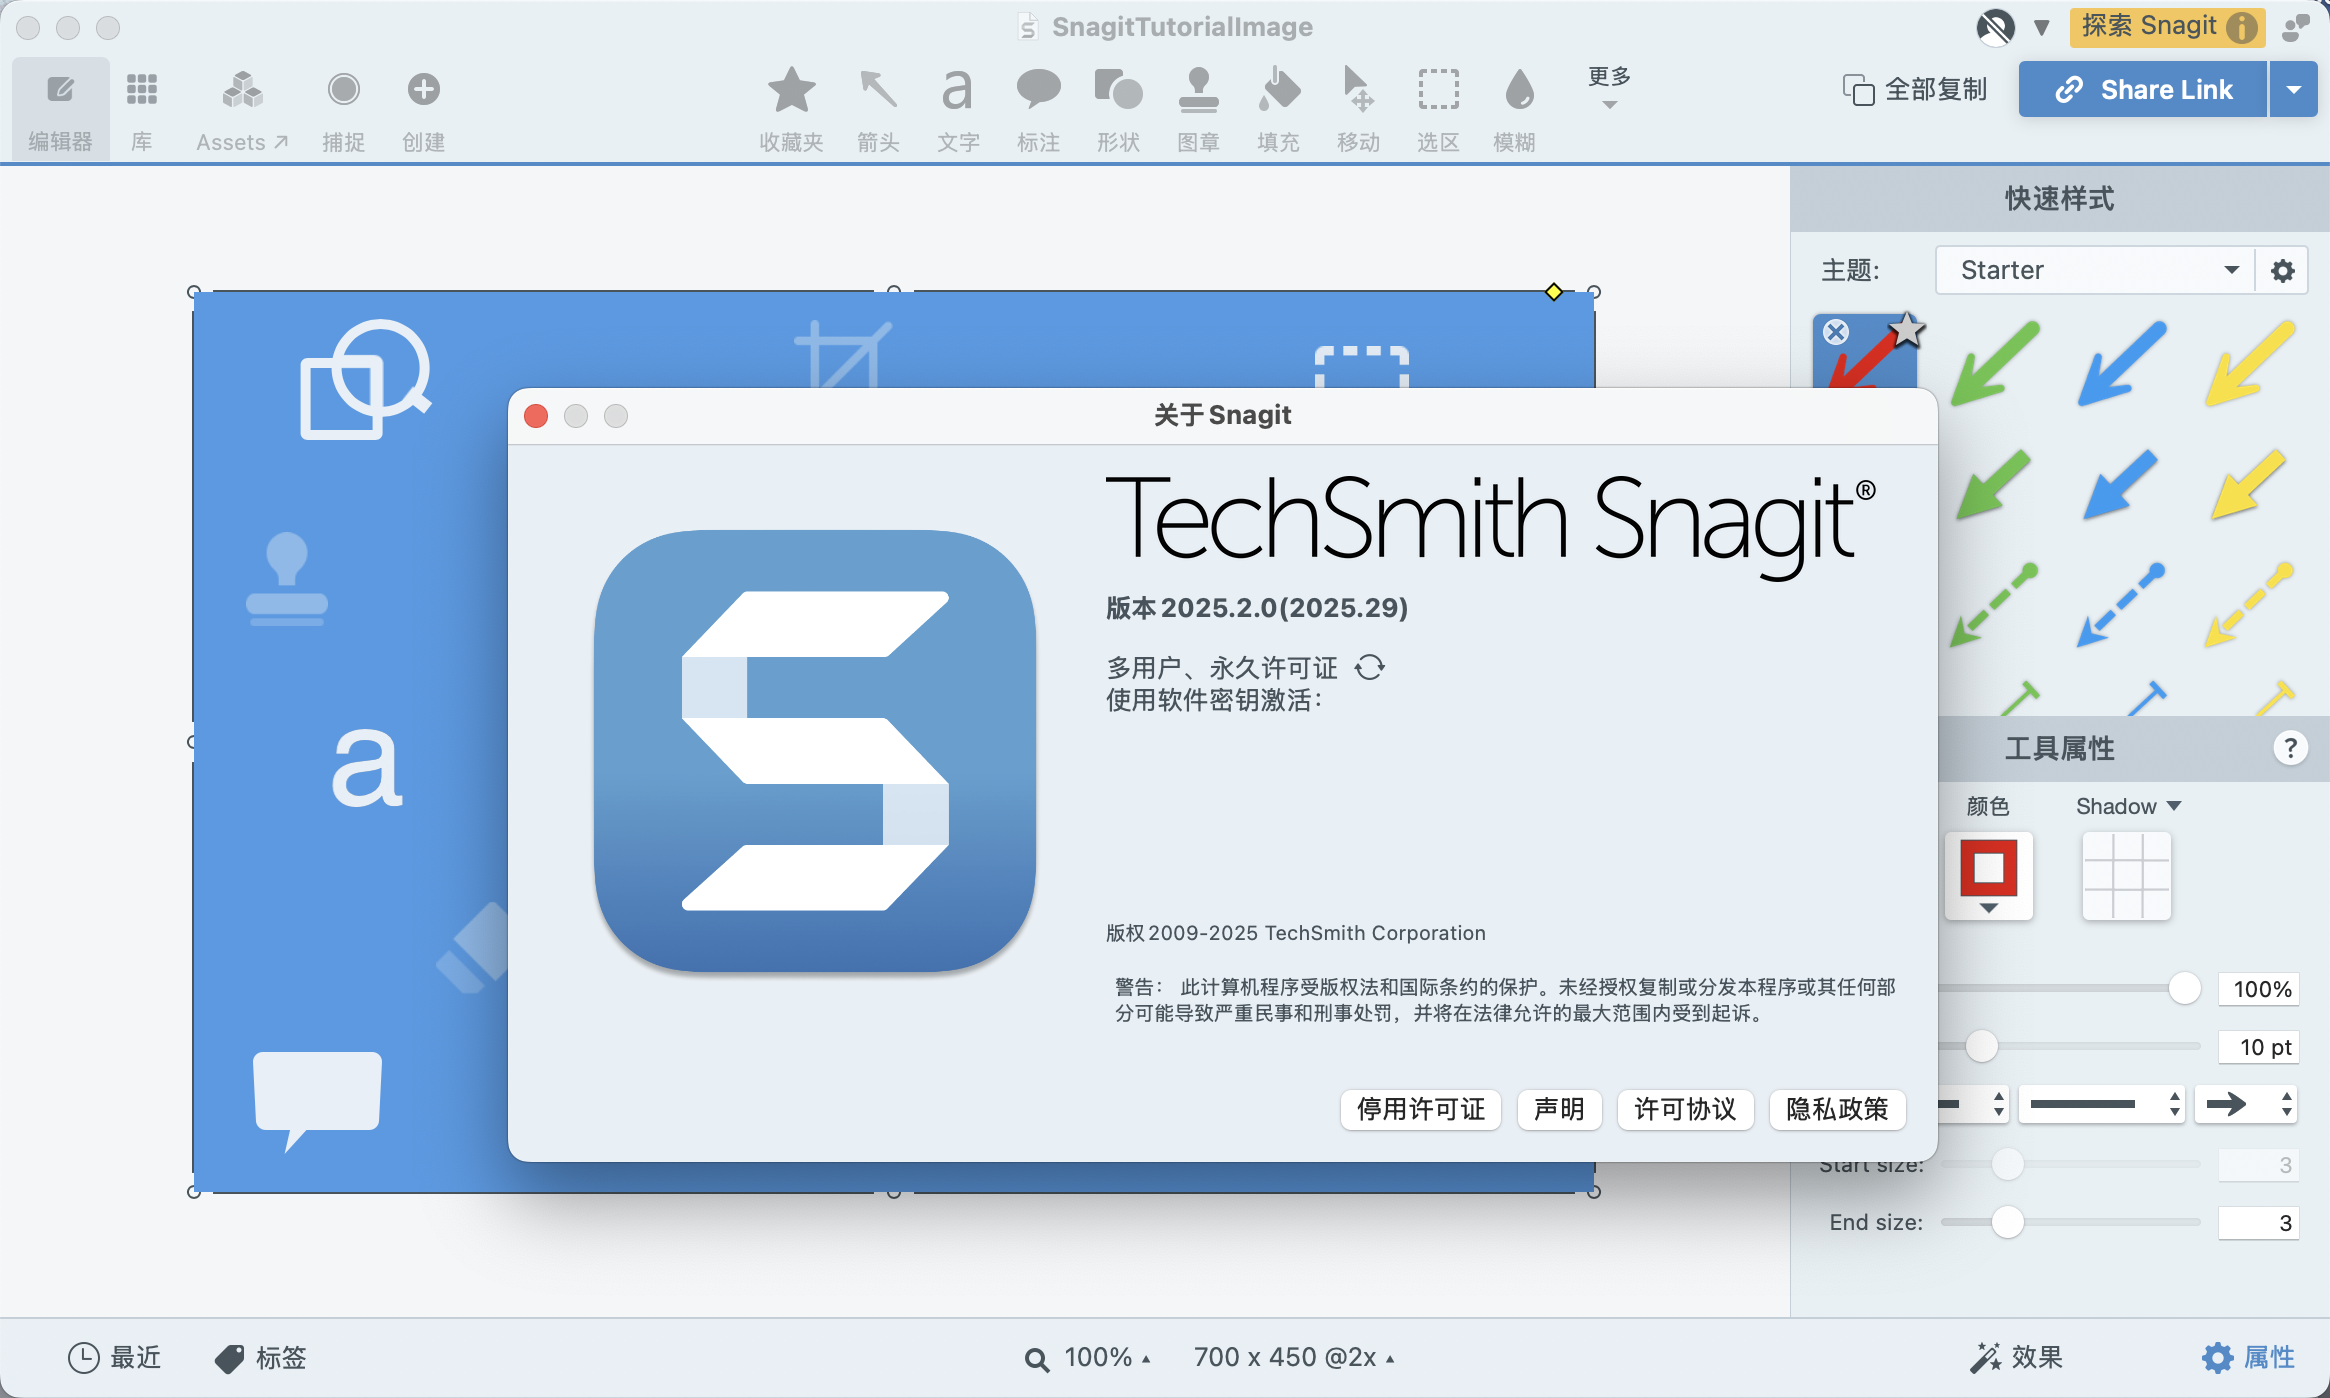Adjust the End size slider
The image size is (2330, 1398).
pos(2007,1222)
